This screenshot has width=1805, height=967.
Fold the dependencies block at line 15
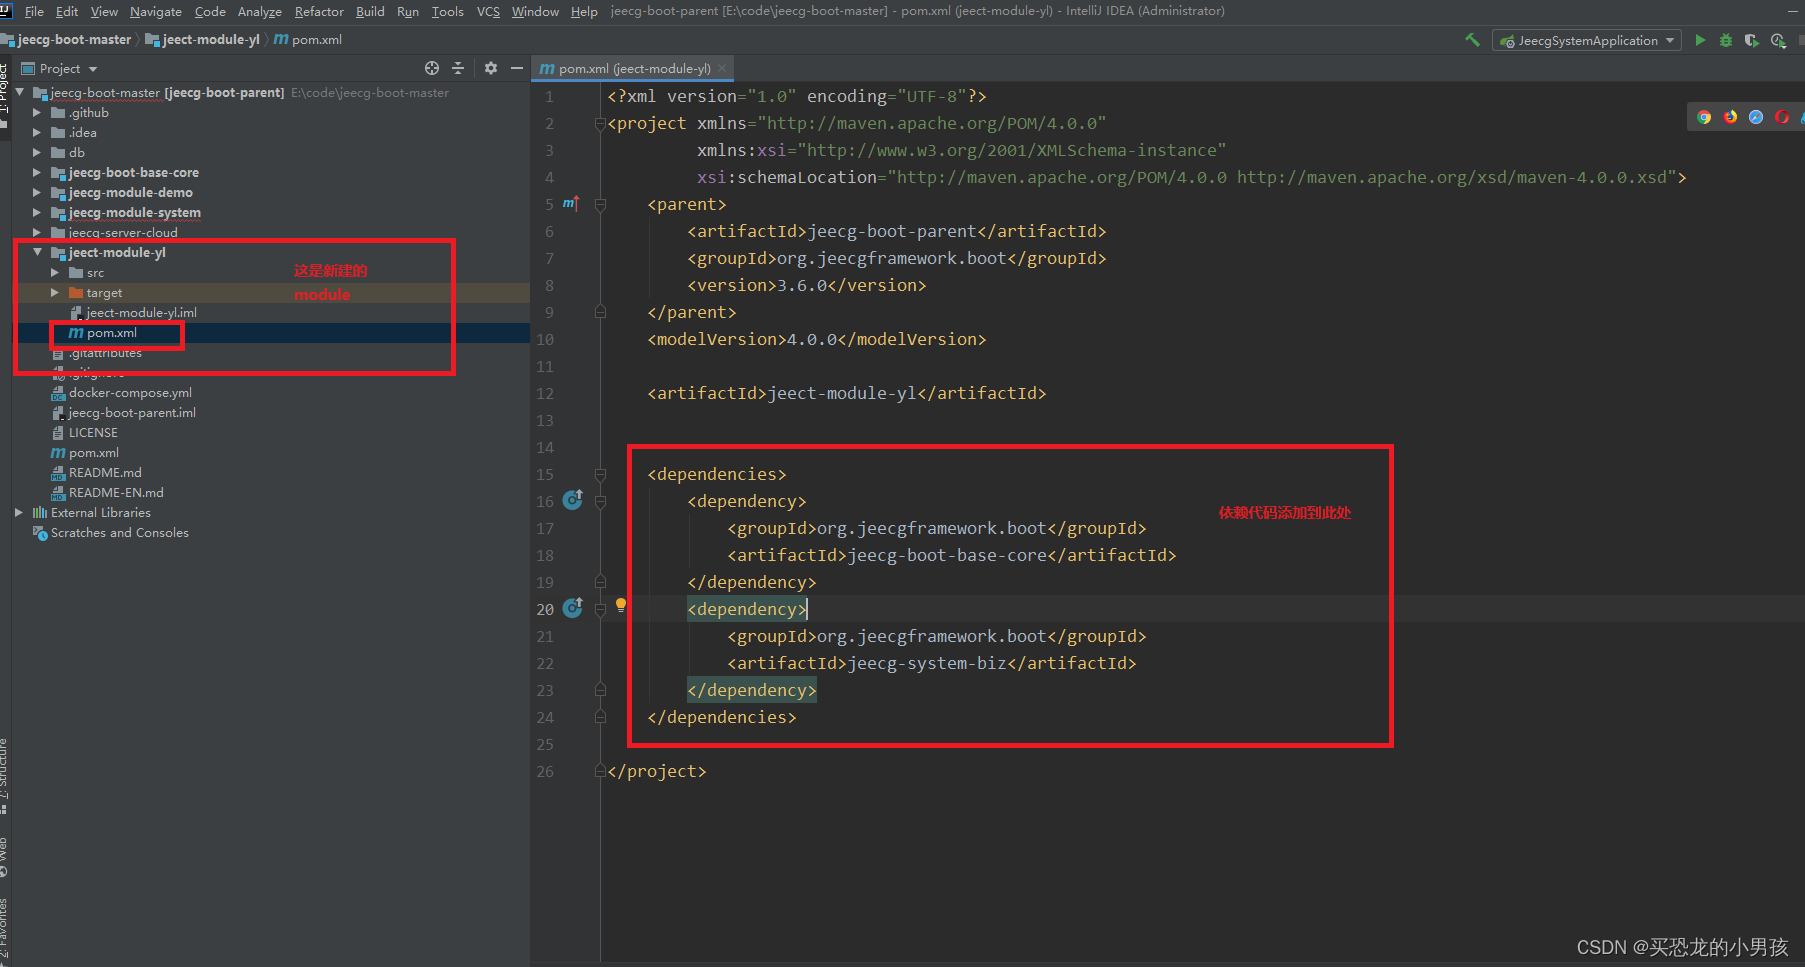[x=600, y=474]
